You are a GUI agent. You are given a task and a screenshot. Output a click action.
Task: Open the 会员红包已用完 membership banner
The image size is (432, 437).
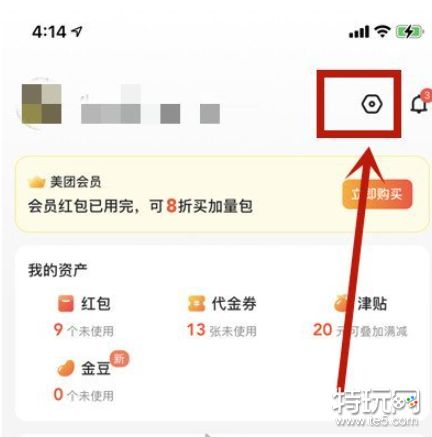click(x=222, y=194)
